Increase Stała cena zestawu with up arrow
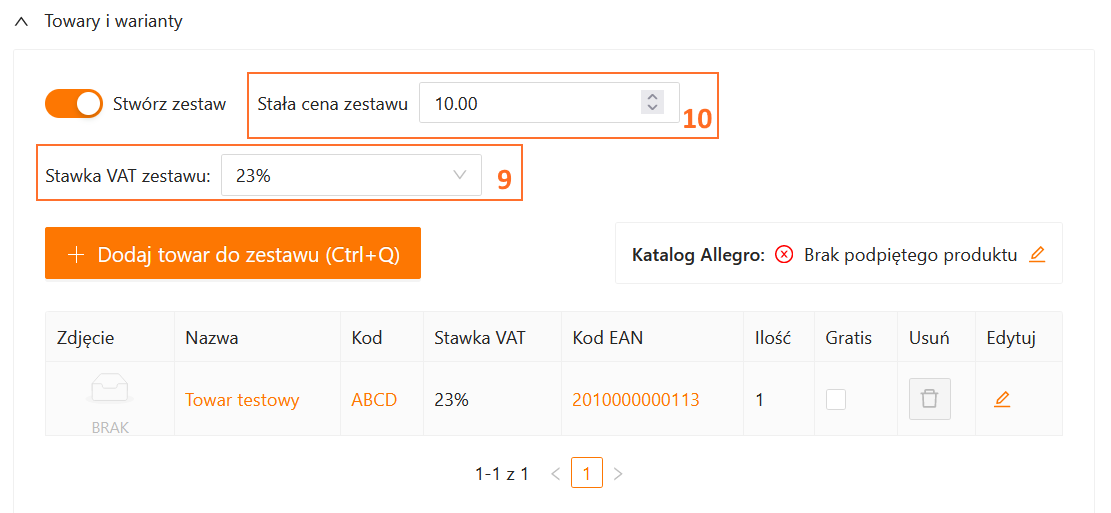The width and height of the screenshot is (1111, 513). click(652, 97)
